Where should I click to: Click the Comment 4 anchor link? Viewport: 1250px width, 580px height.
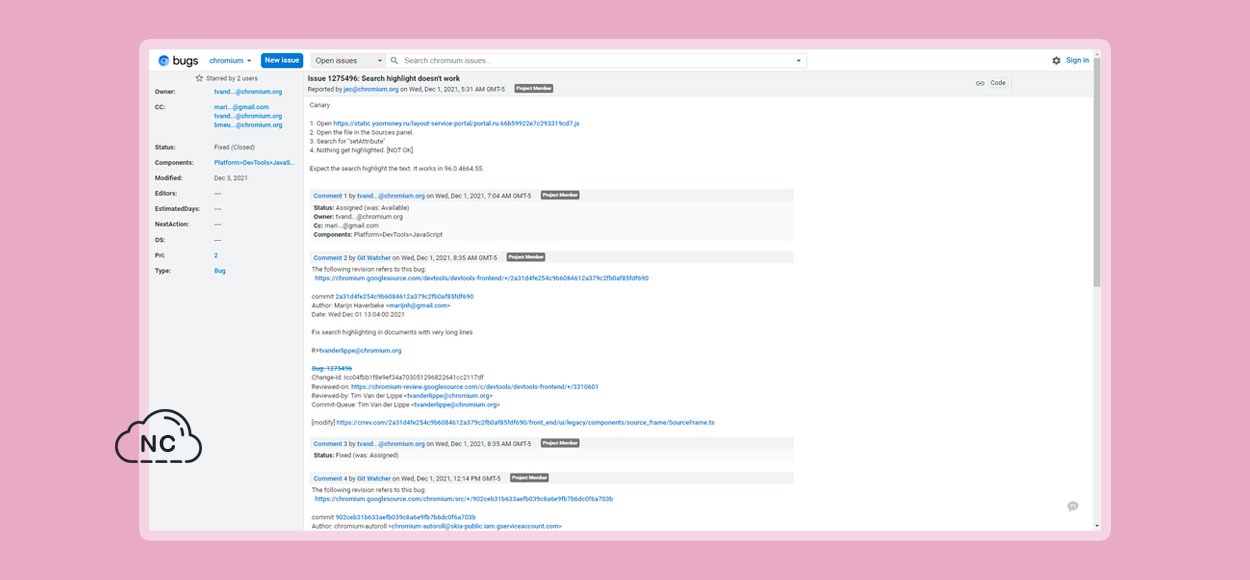[x=329, y=478]
